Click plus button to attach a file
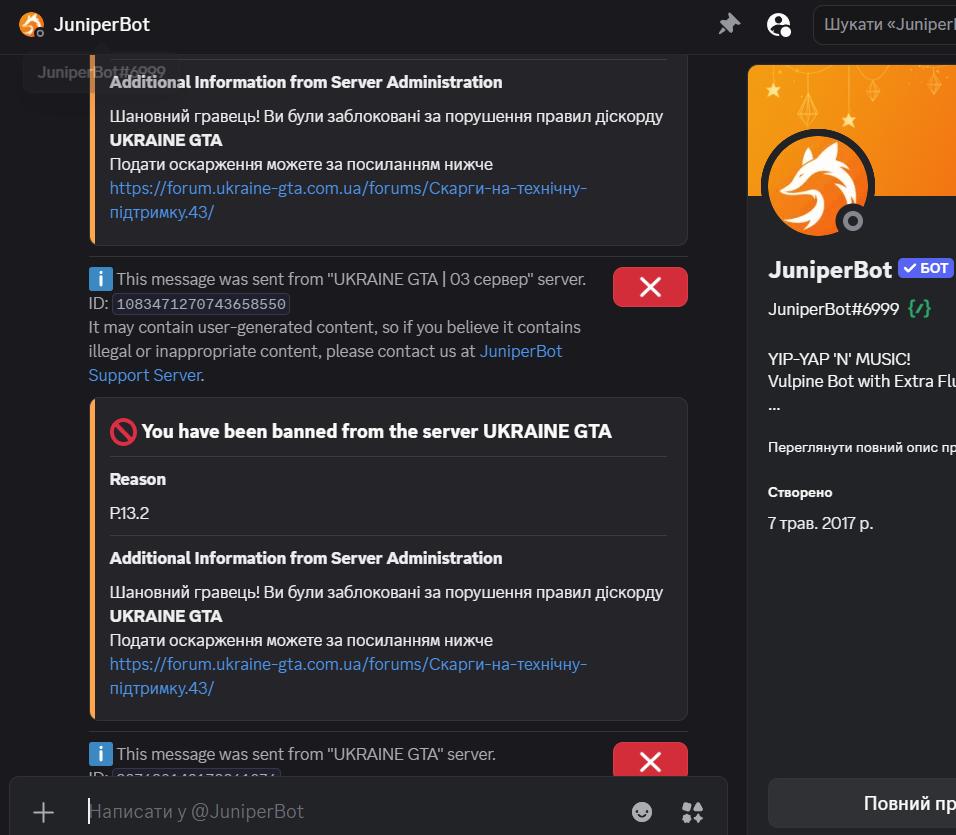The width and height of the screenshot is (956, 835). click(43, 812)
